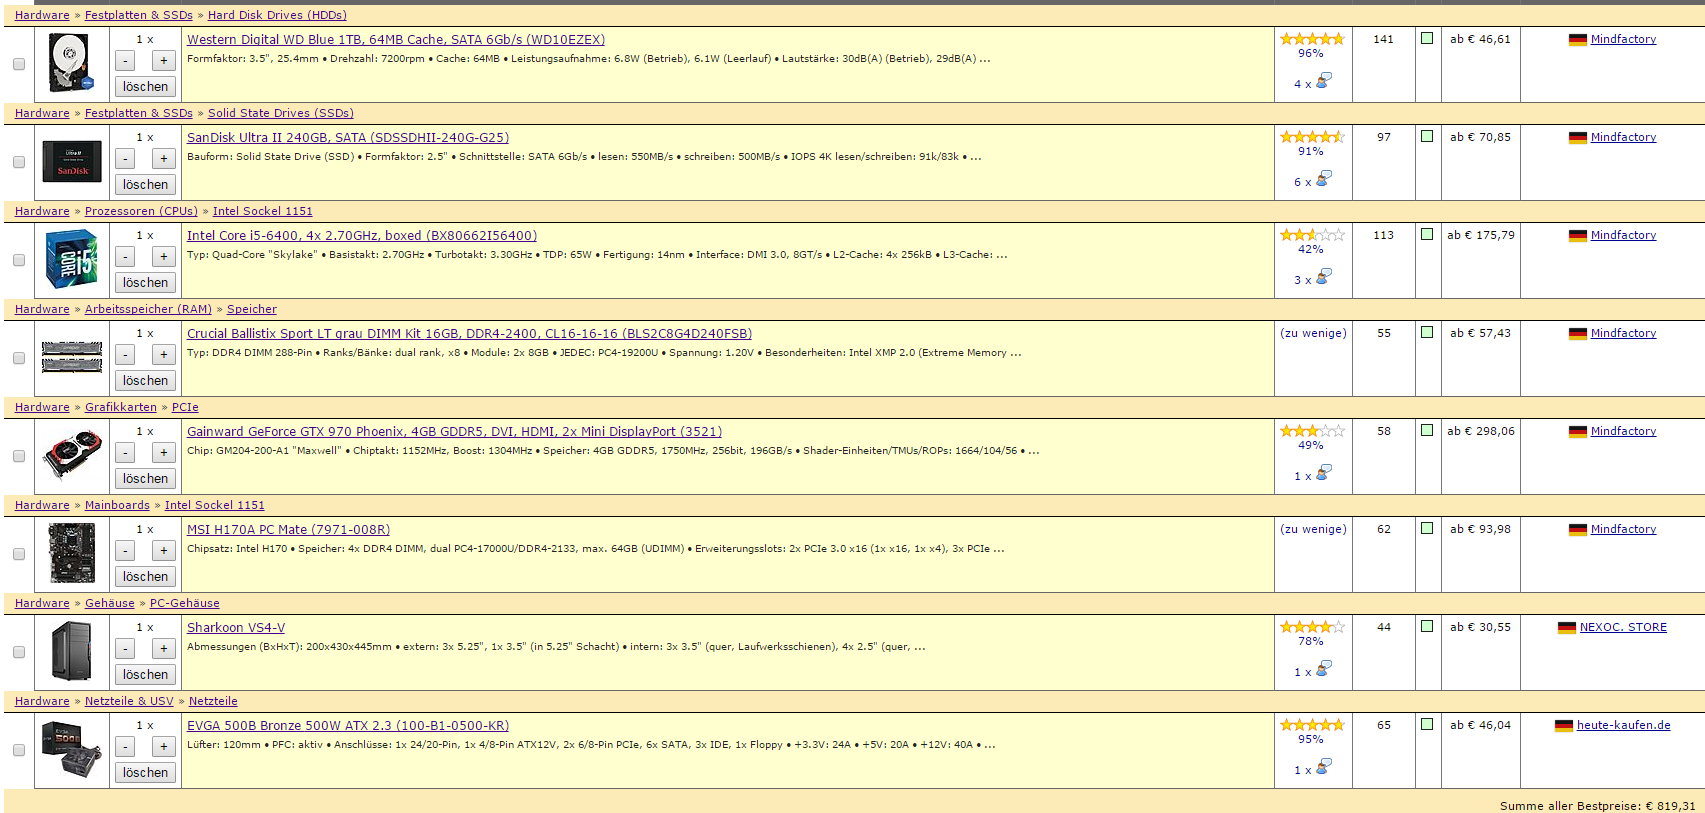The width and height of the screenshot is (1705, 813).
Task: Open Mainboards category link
Action: tap(117, 505)
